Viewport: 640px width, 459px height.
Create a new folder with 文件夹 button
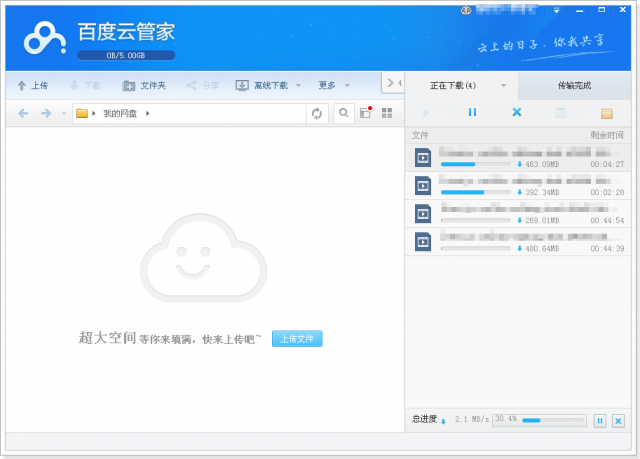point(144,85)
